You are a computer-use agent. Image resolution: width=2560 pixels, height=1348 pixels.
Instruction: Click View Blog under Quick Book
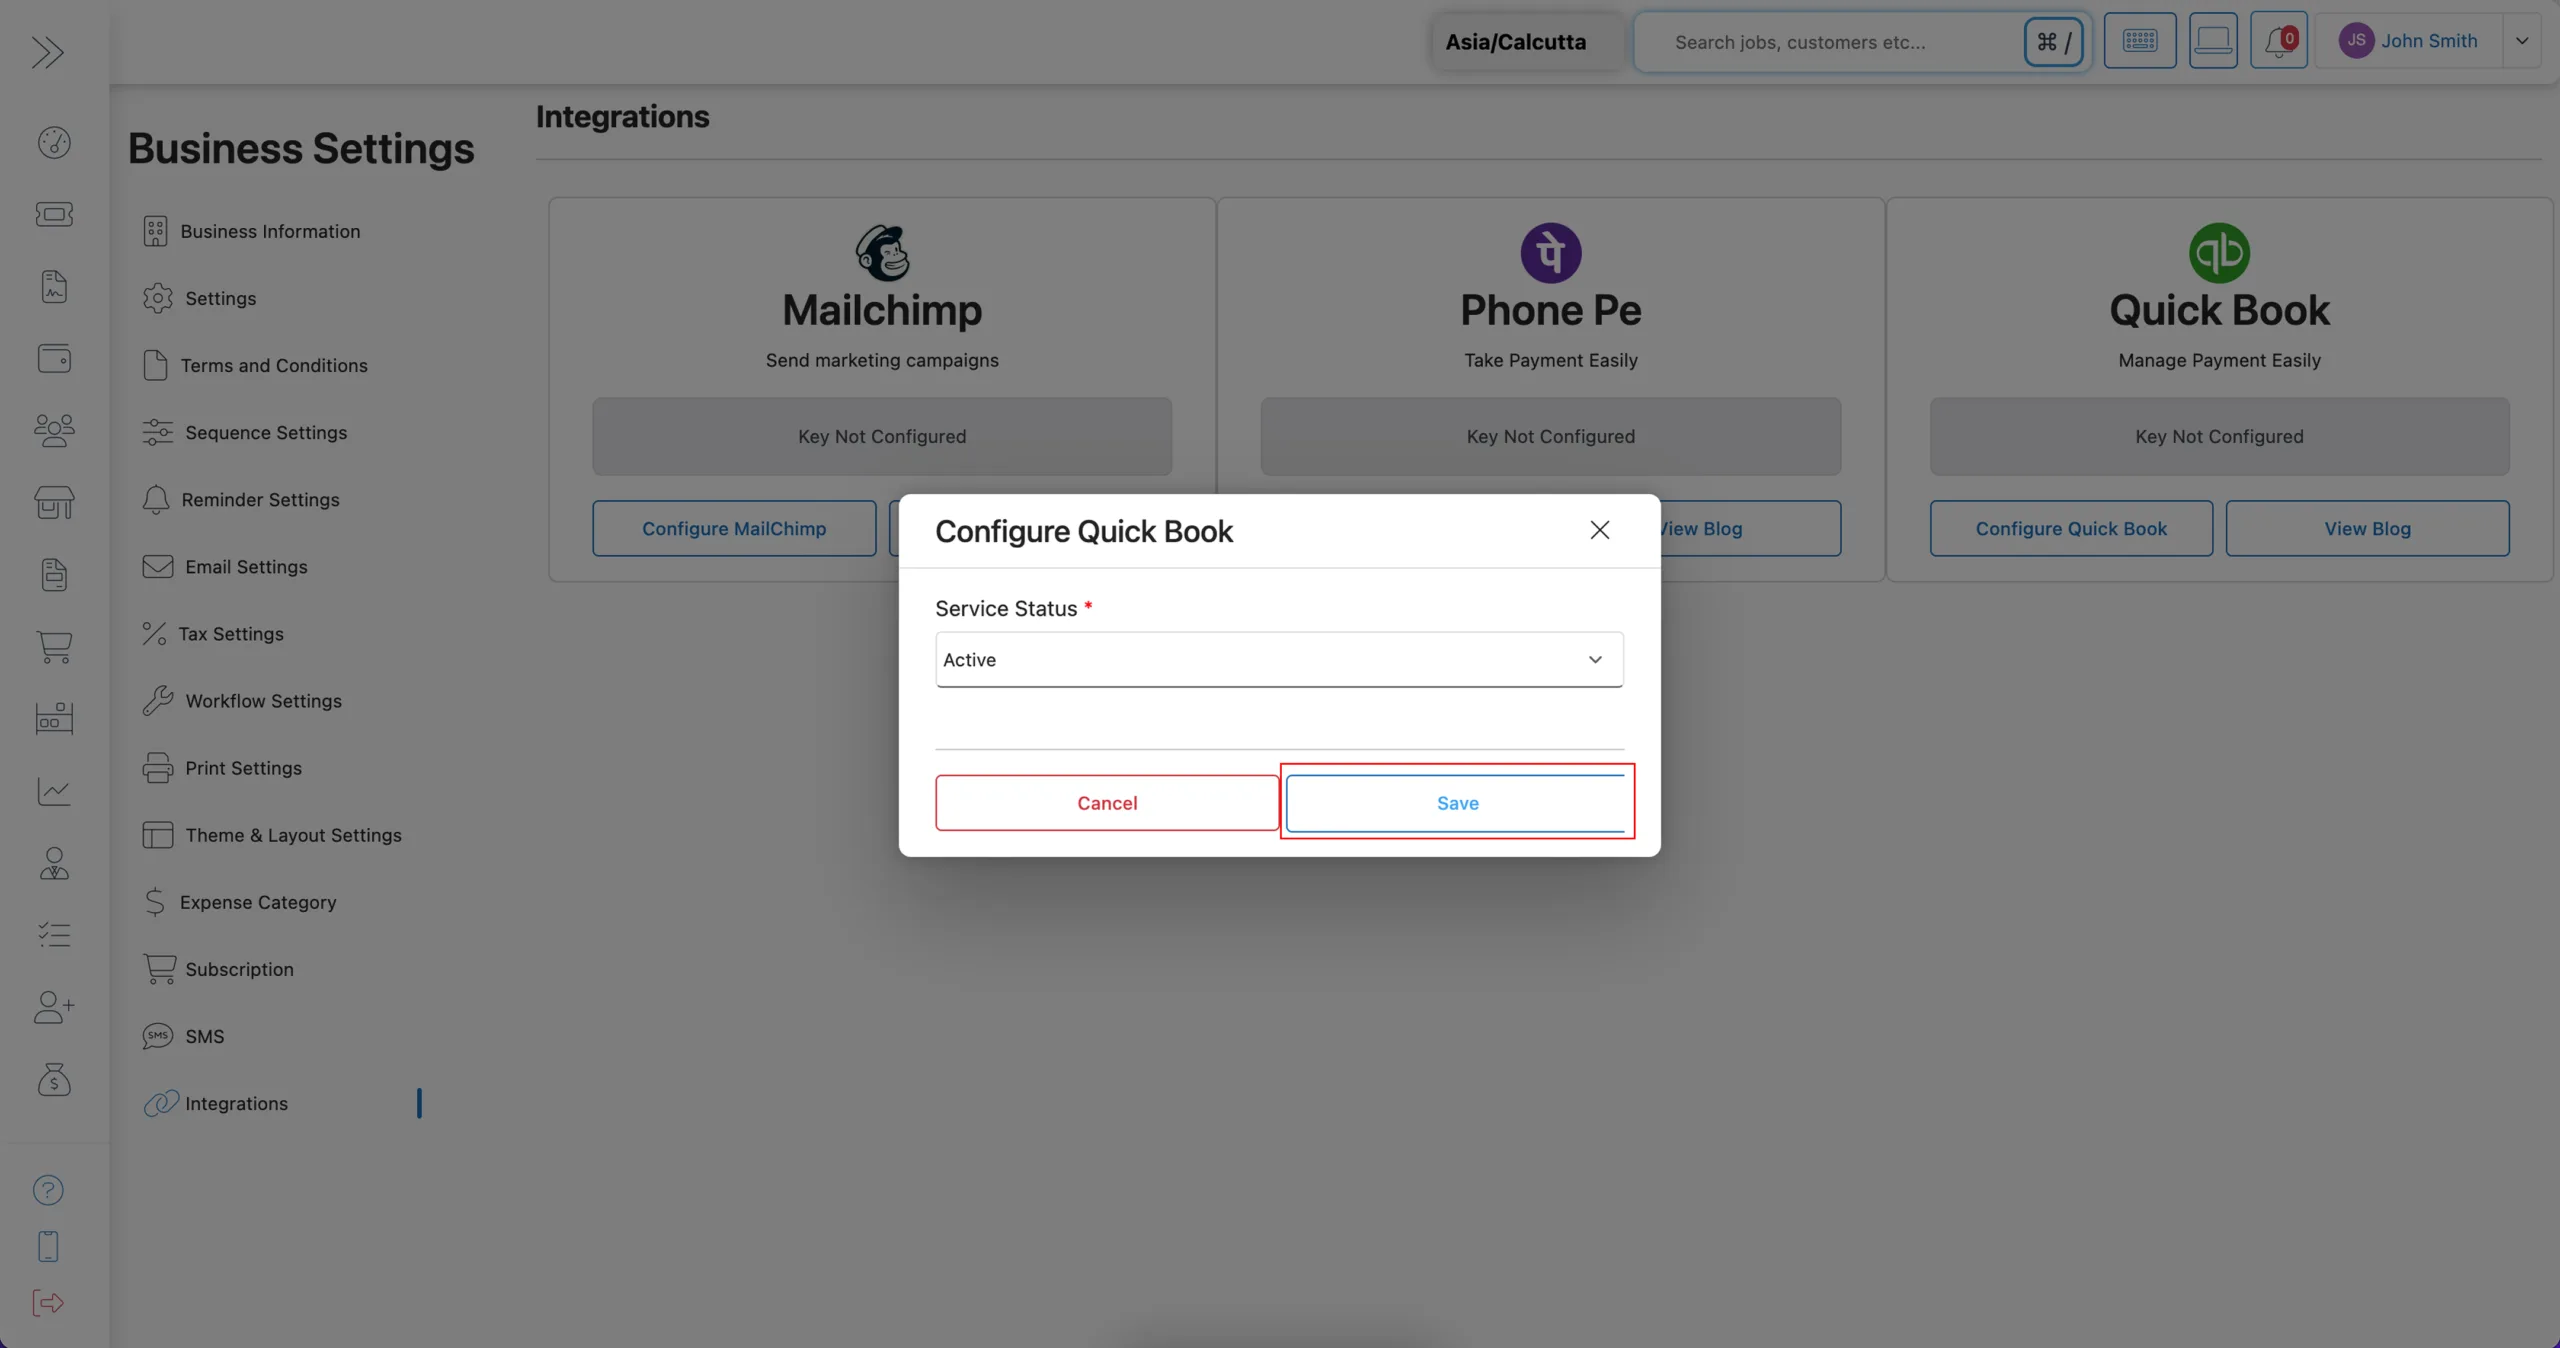click(x=2367, y=528)
